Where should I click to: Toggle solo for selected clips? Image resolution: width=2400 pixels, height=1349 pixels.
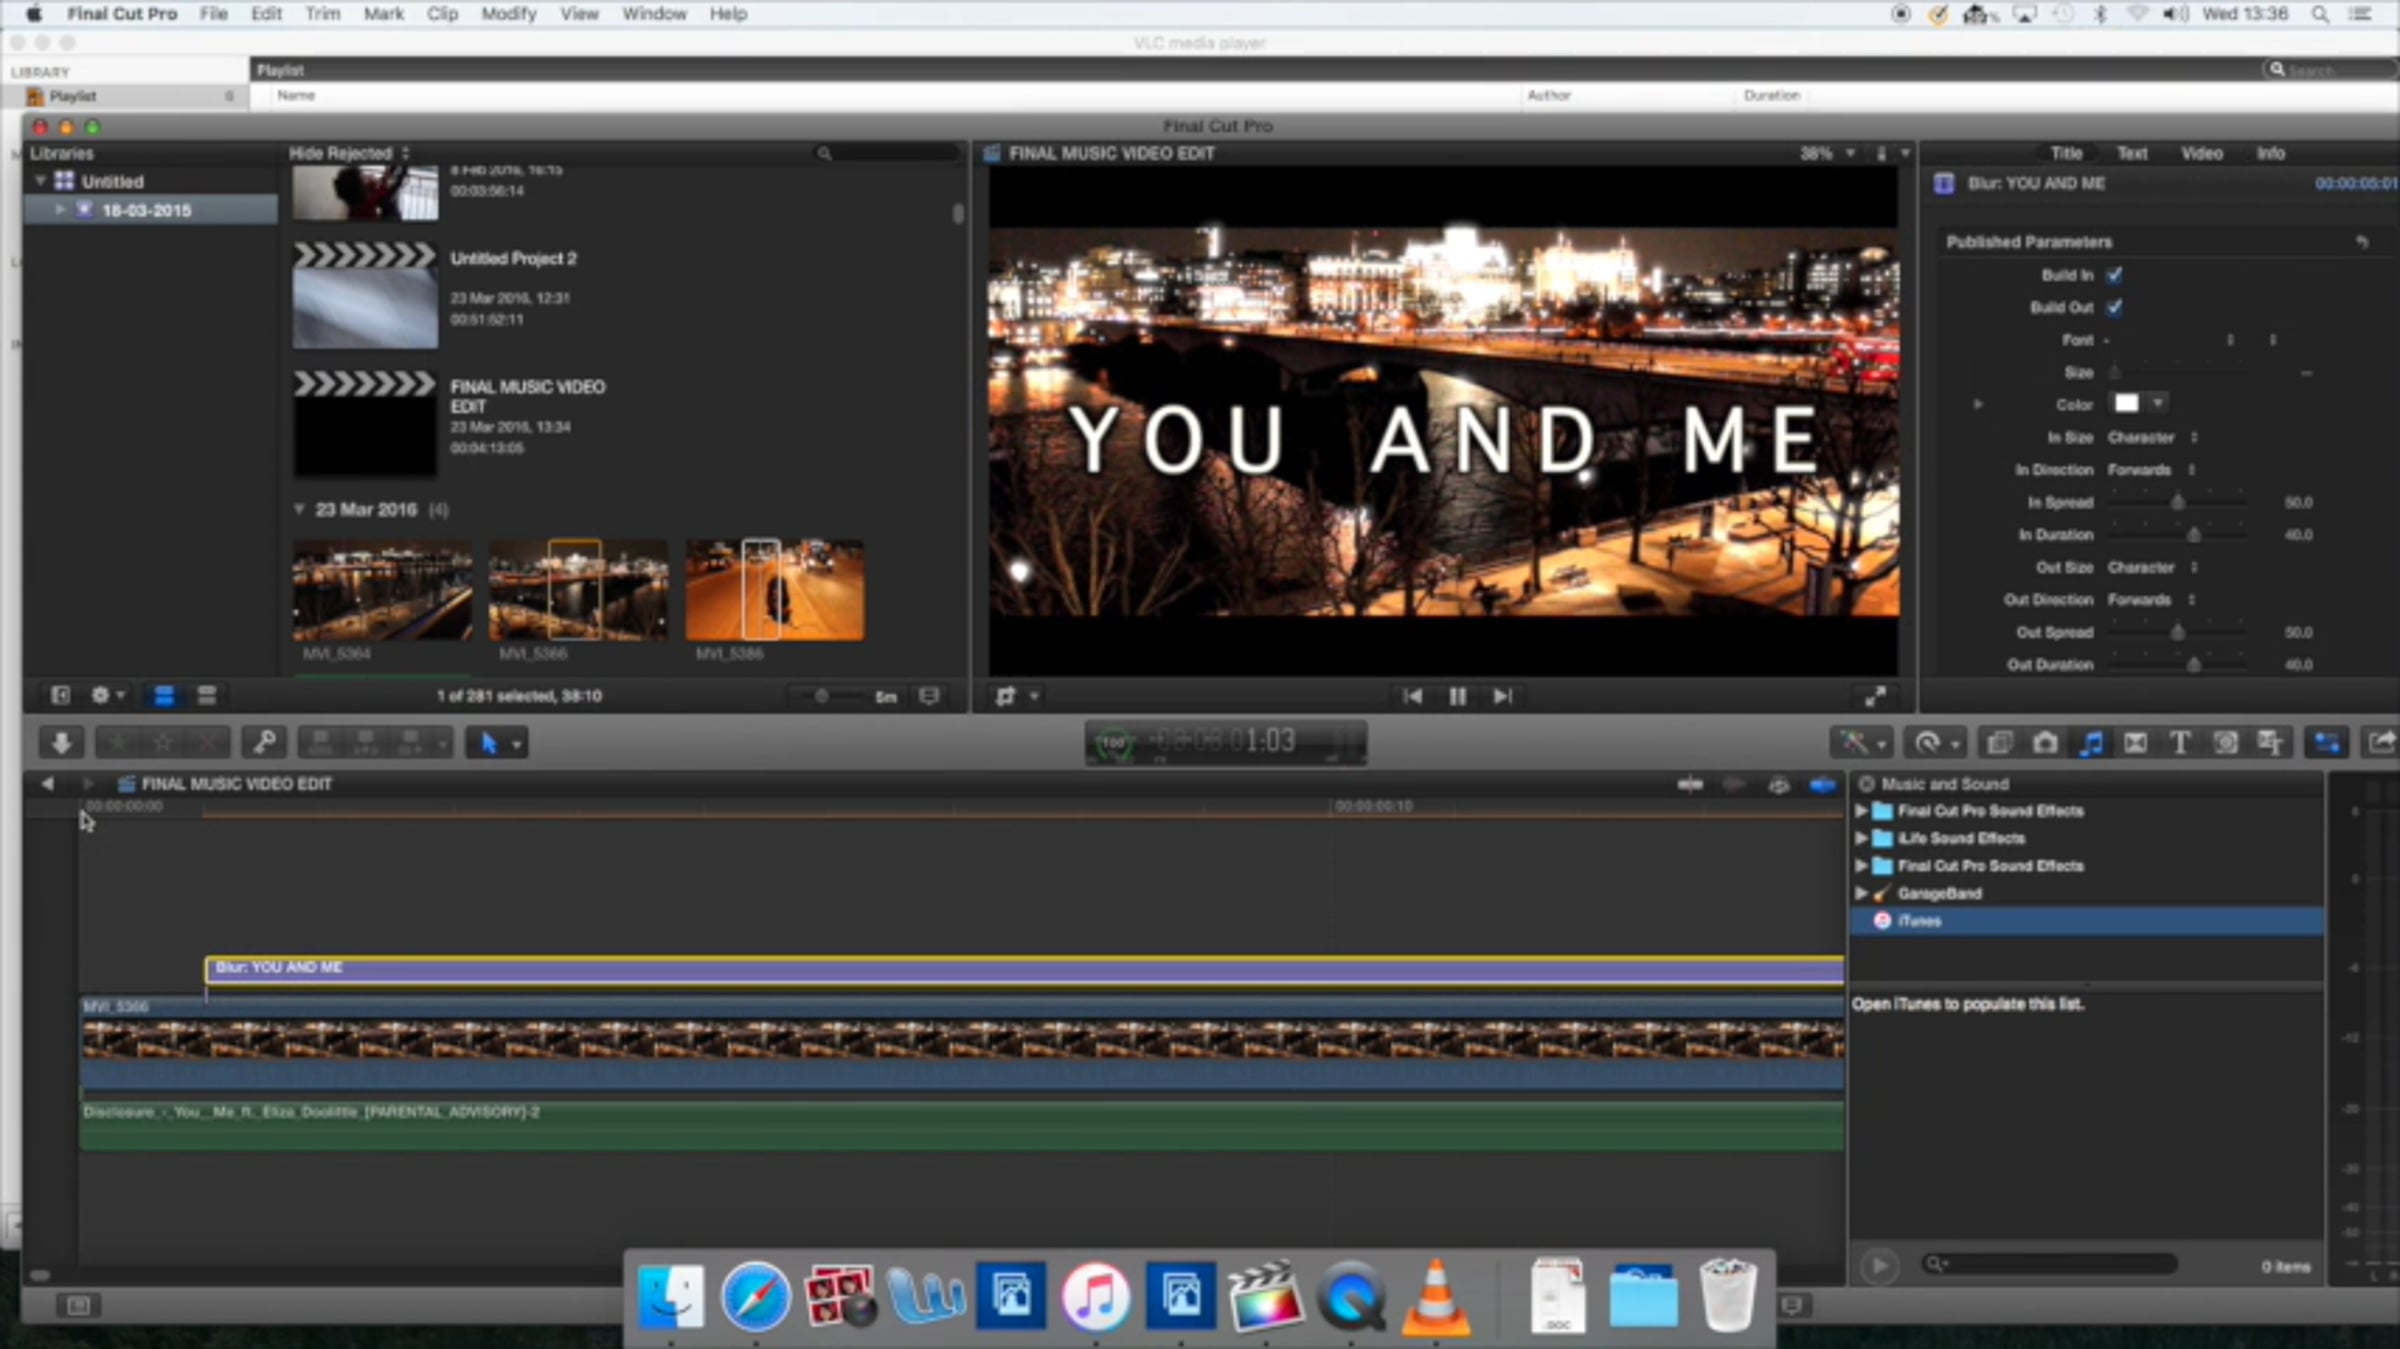(1778, 785)
